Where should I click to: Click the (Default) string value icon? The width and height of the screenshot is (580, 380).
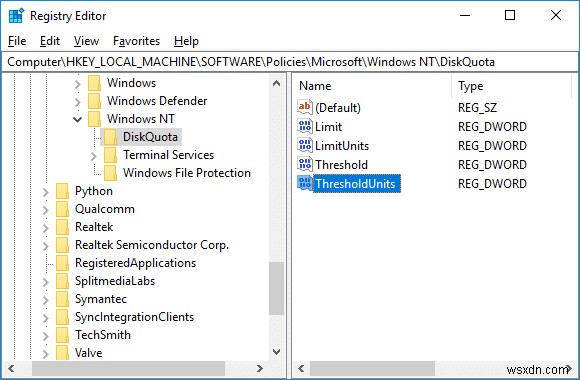(x=305, y=108)
